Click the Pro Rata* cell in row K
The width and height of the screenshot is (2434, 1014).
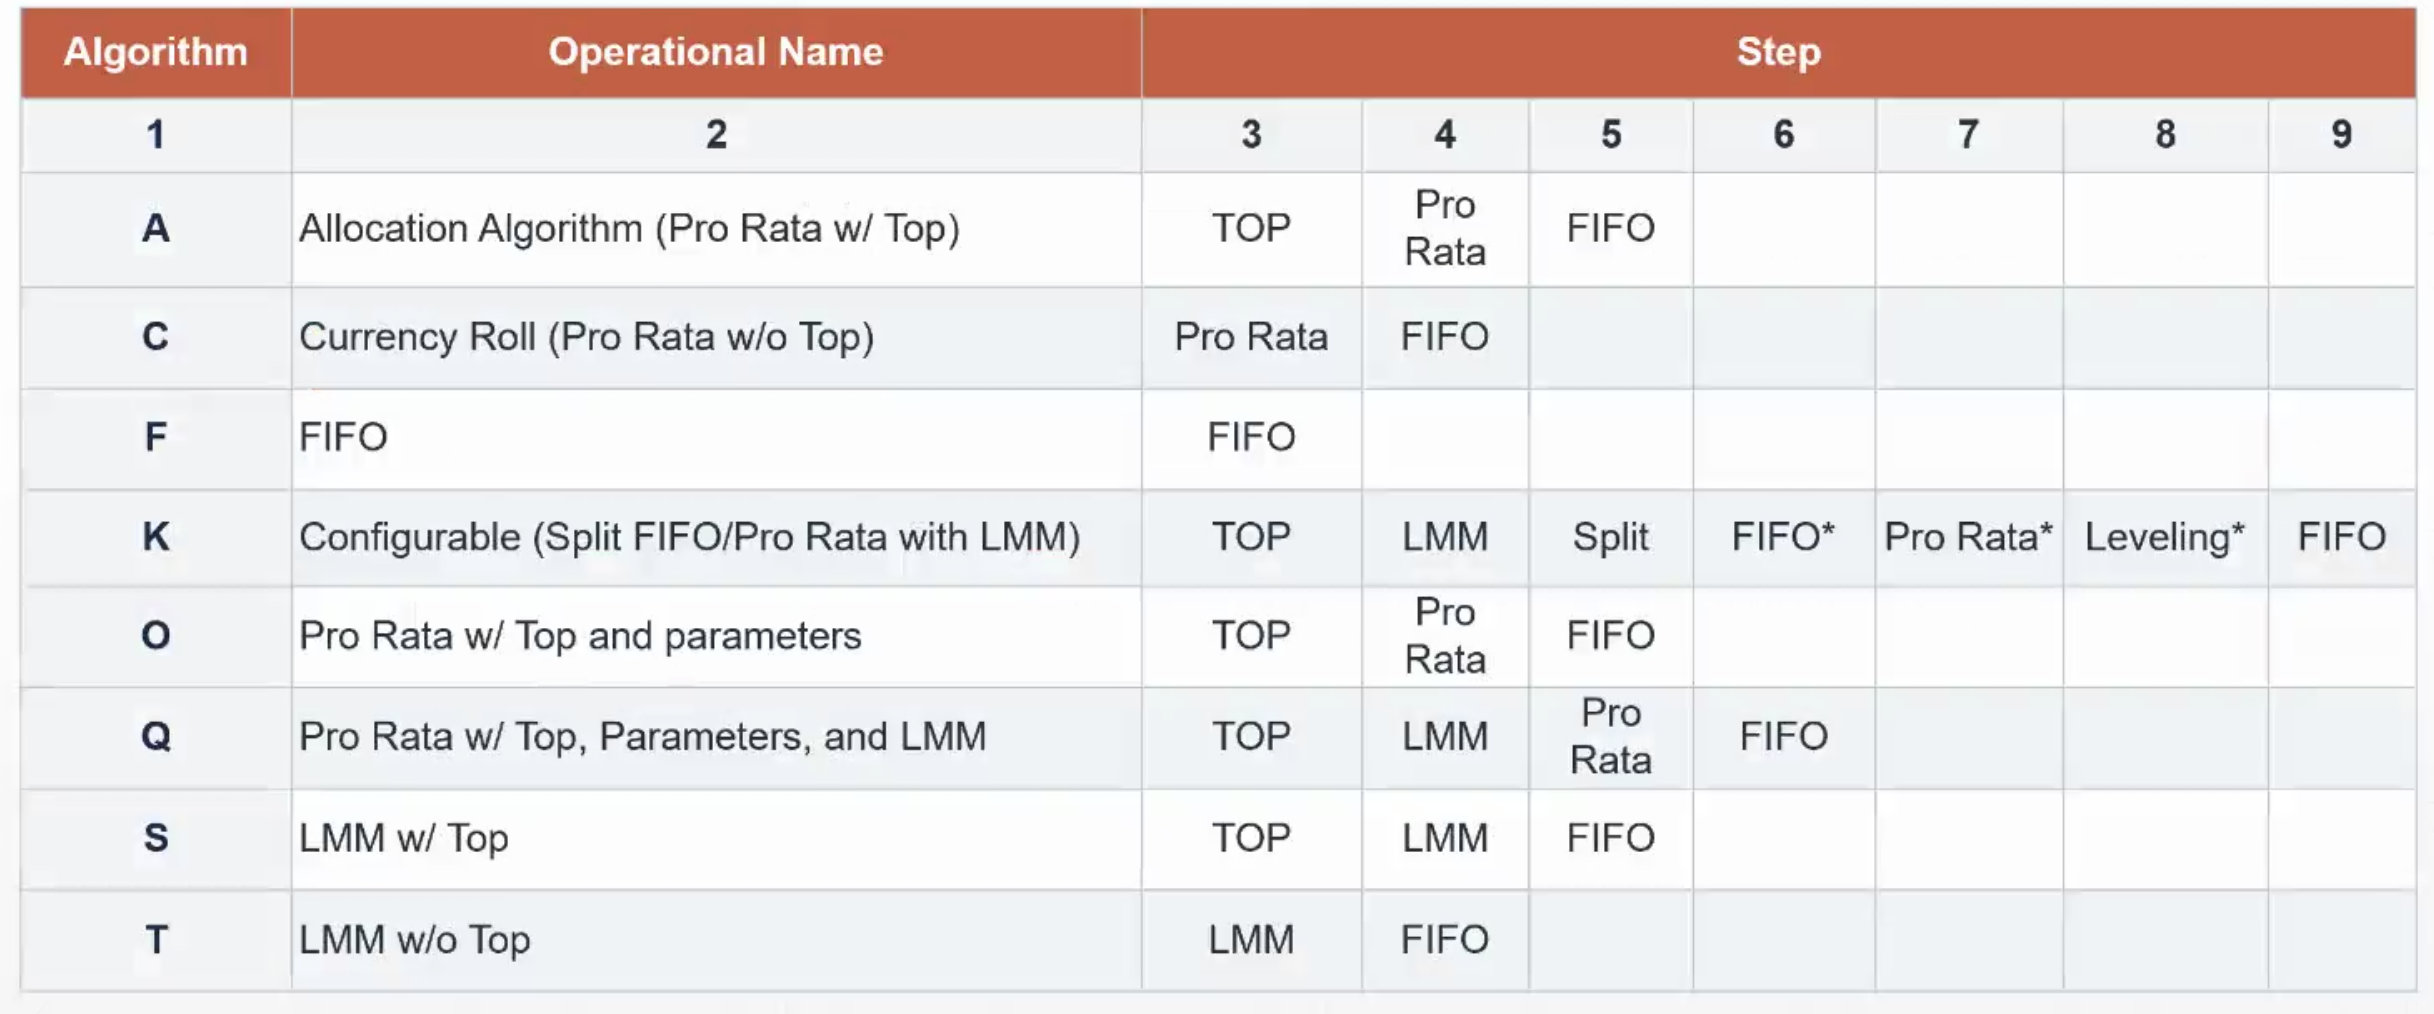coord(1967,537)
